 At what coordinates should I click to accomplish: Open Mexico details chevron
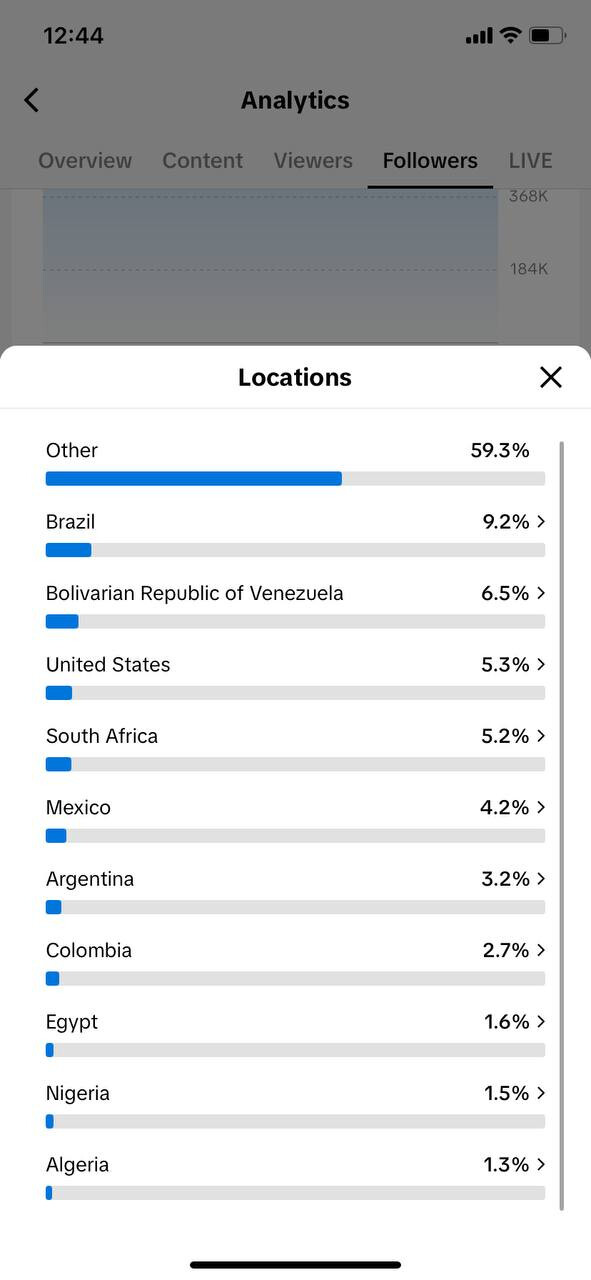coord(541,807)
